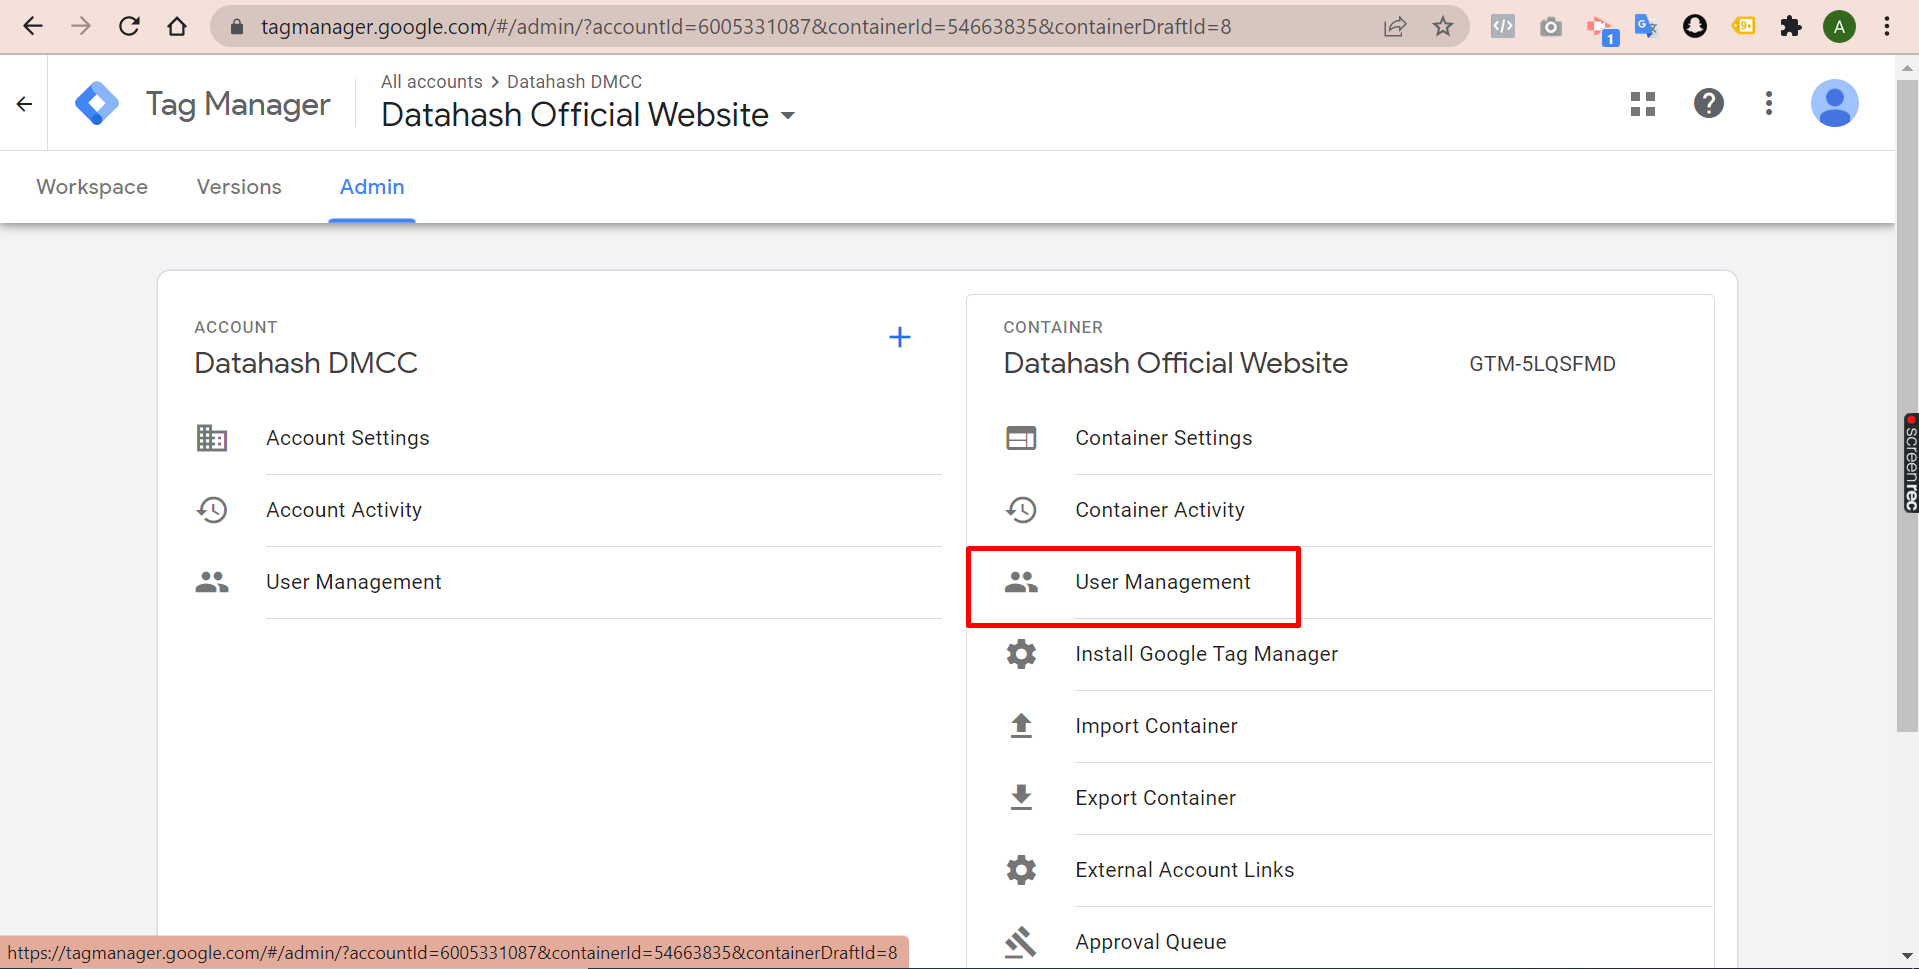
Task: Open the browser extensions puzzle icon
Action: click(1791, 26)
